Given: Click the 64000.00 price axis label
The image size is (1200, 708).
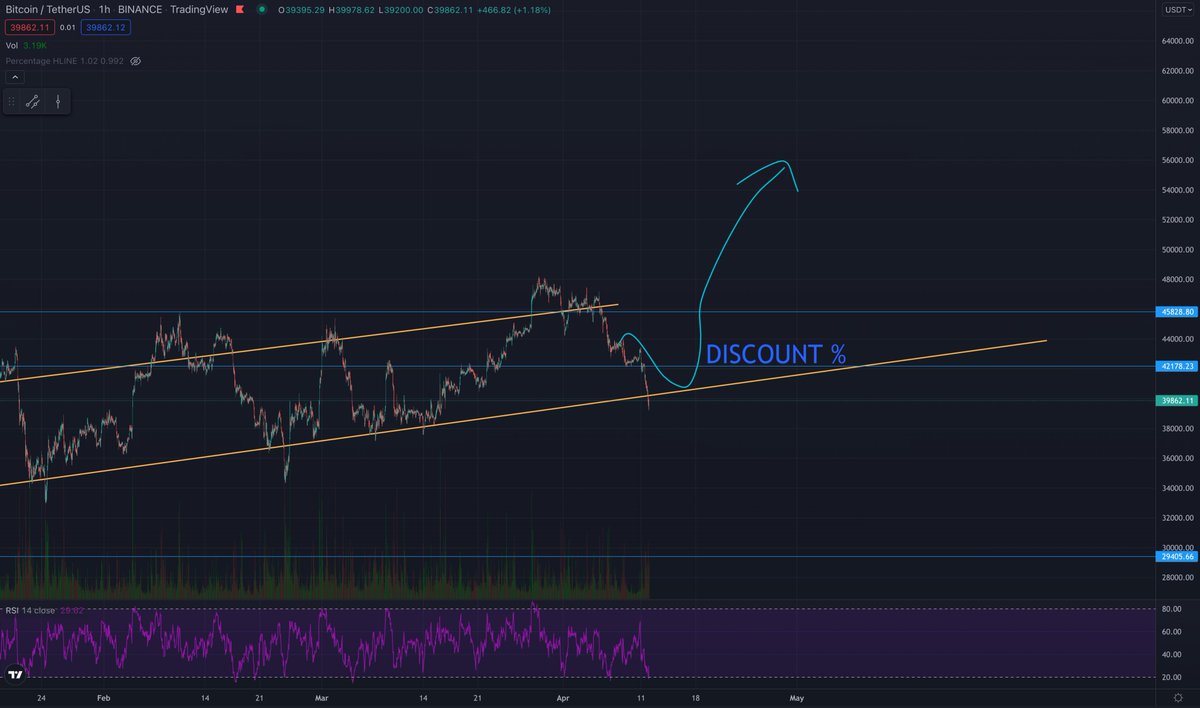Looking at the screenshot, I should pos(1176,41).
